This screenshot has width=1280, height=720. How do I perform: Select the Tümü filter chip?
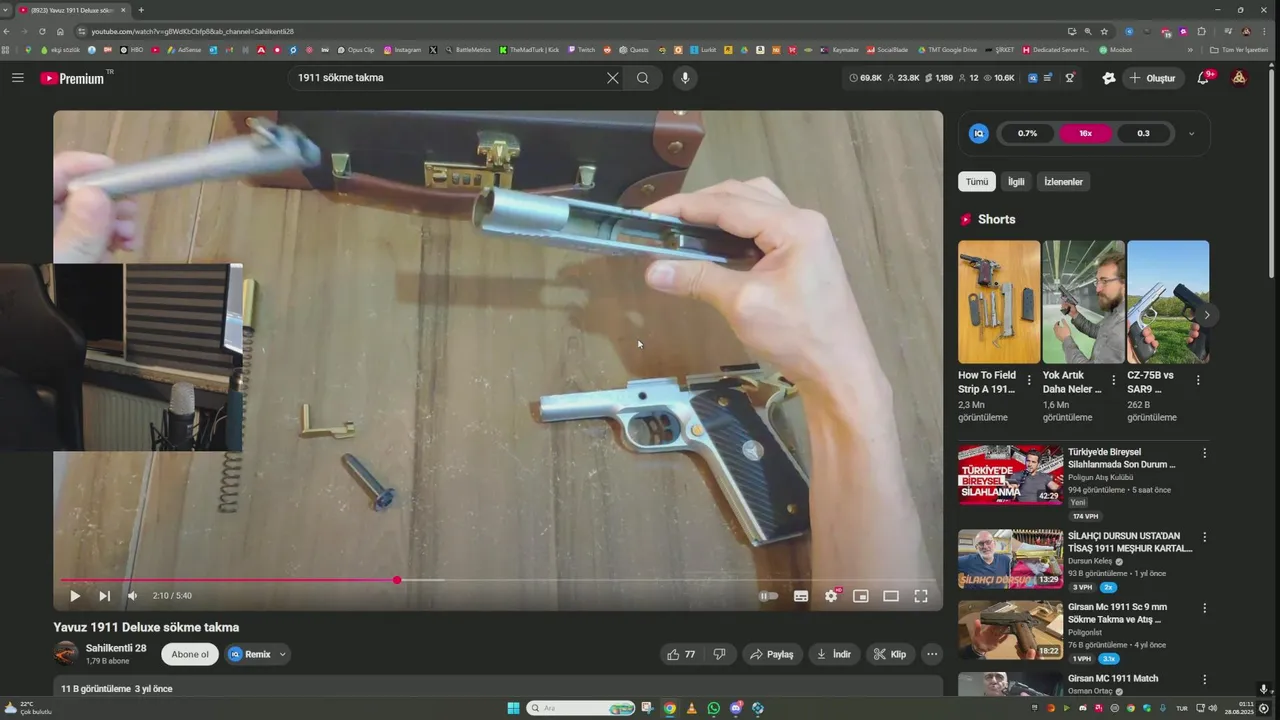pos(977,182)
